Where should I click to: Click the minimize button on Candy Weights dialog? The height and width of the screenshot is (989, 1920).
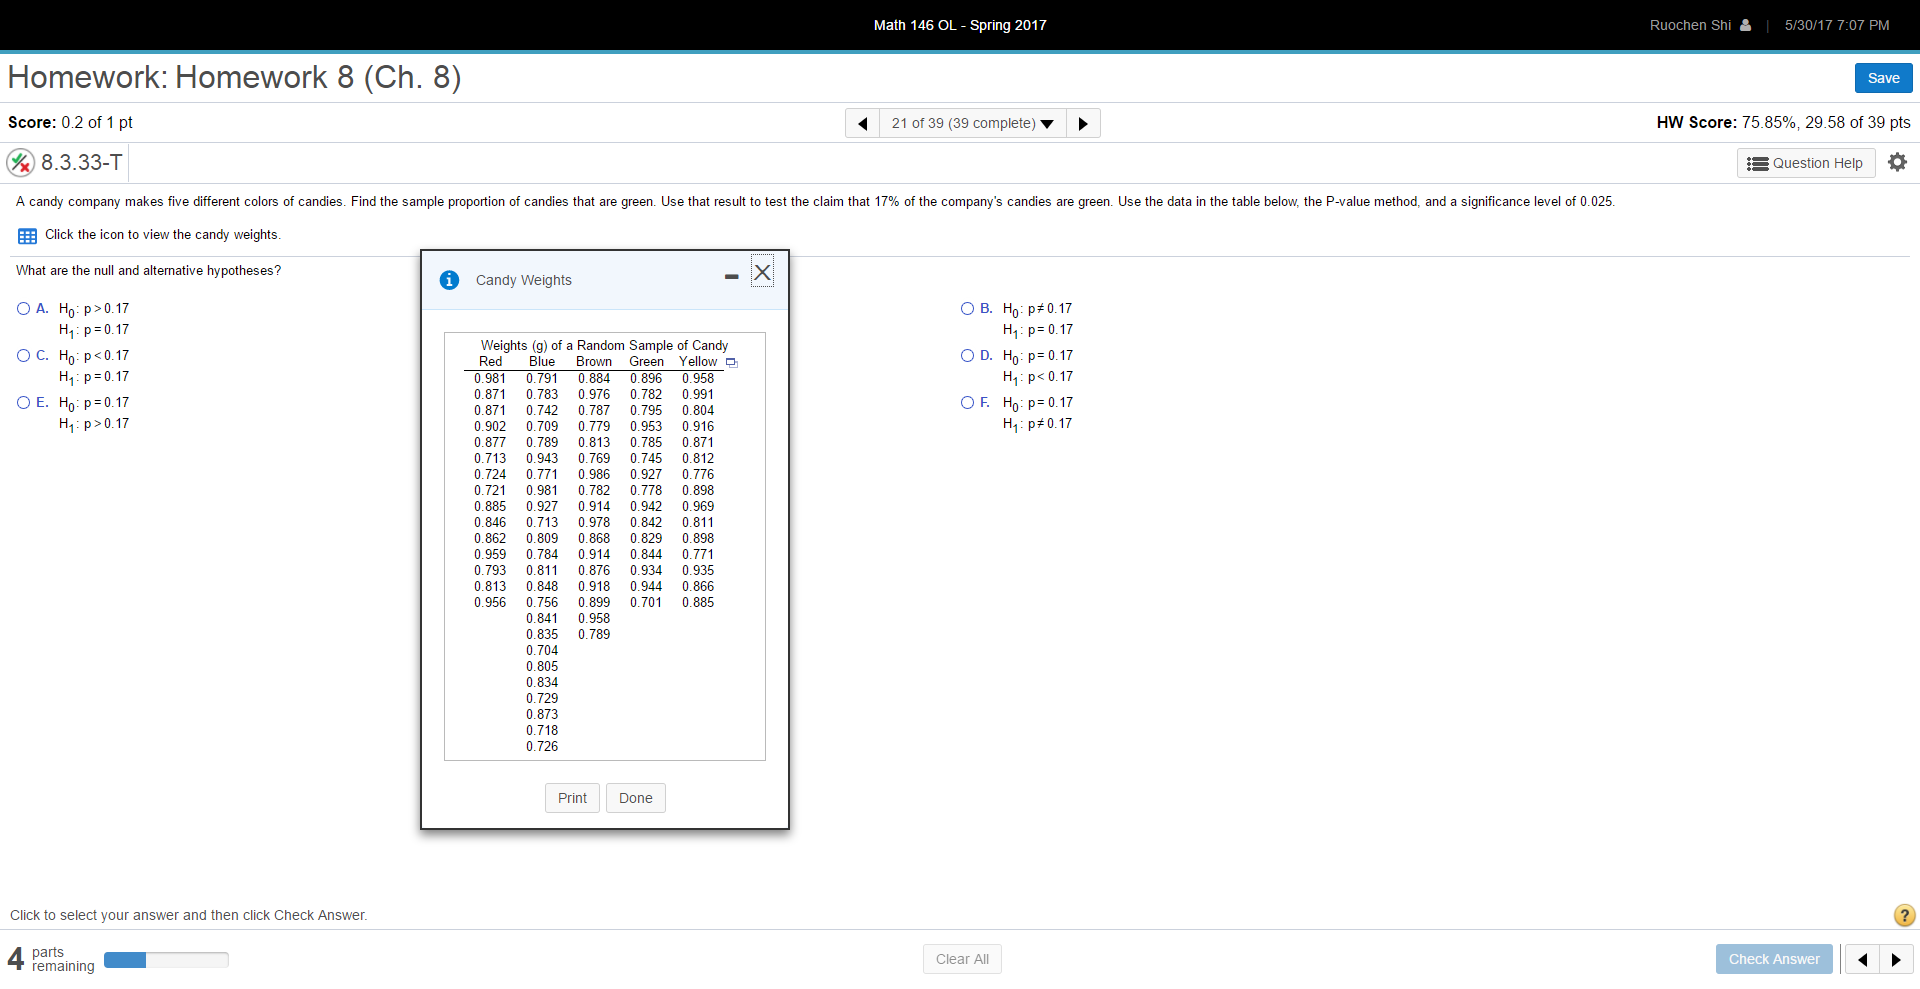[x=730, y=274]
